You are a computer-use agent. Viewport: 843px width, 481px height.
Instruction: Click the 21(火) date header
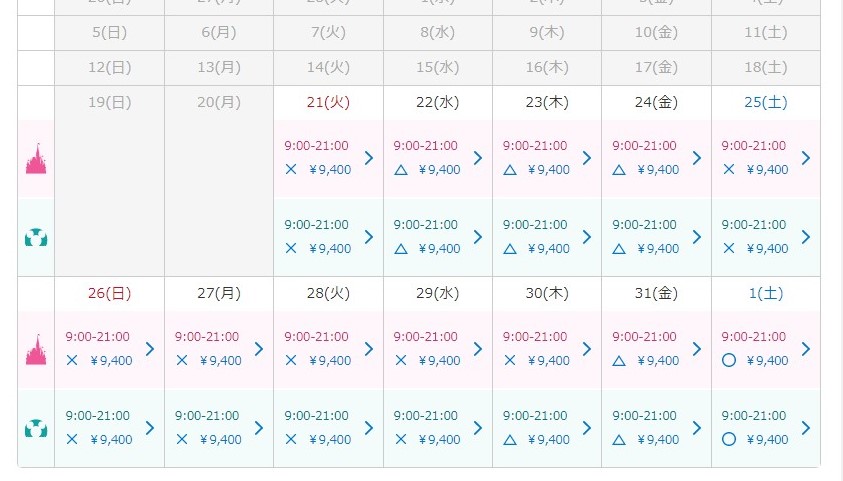[328, 102]
